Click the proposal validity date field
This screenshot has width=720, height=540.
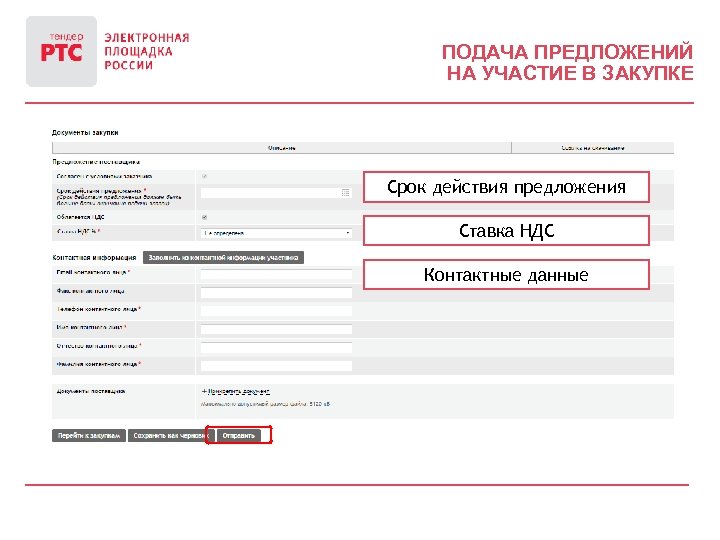point(276,192)
